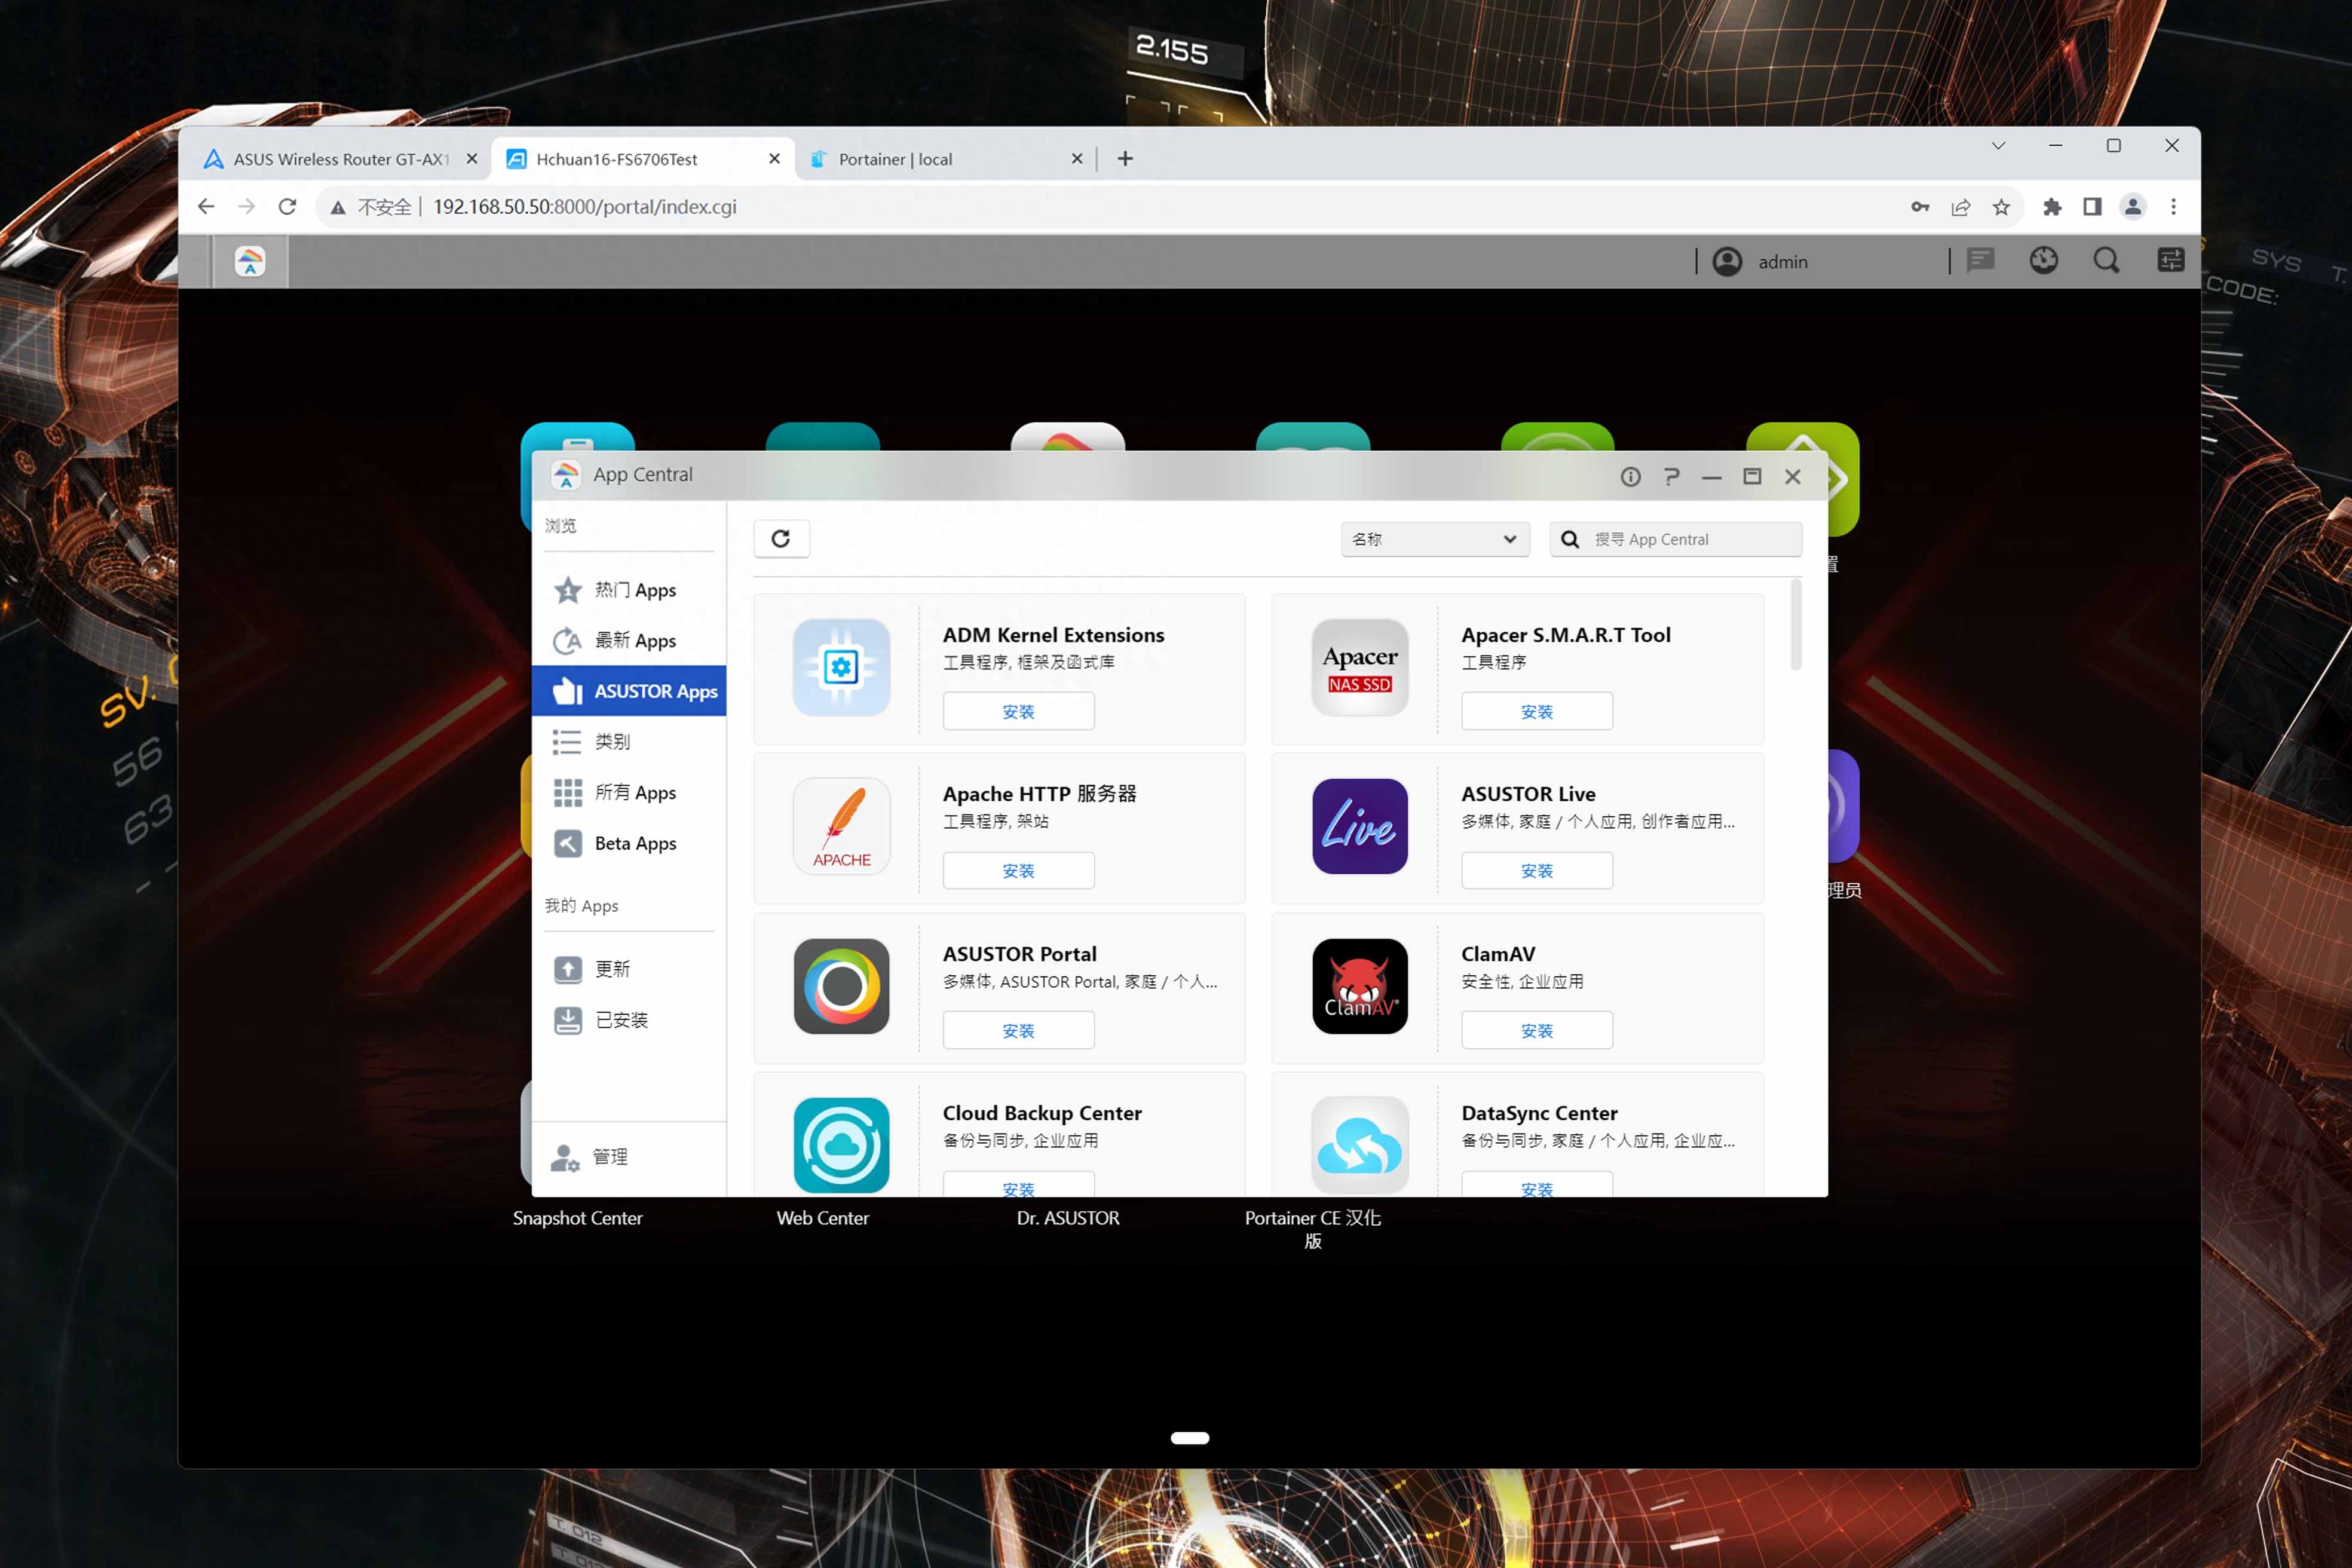Select ASUSTOR Apps in sidebar
The width and height of the screenshot is (2352, 1568).
(629, 691)
